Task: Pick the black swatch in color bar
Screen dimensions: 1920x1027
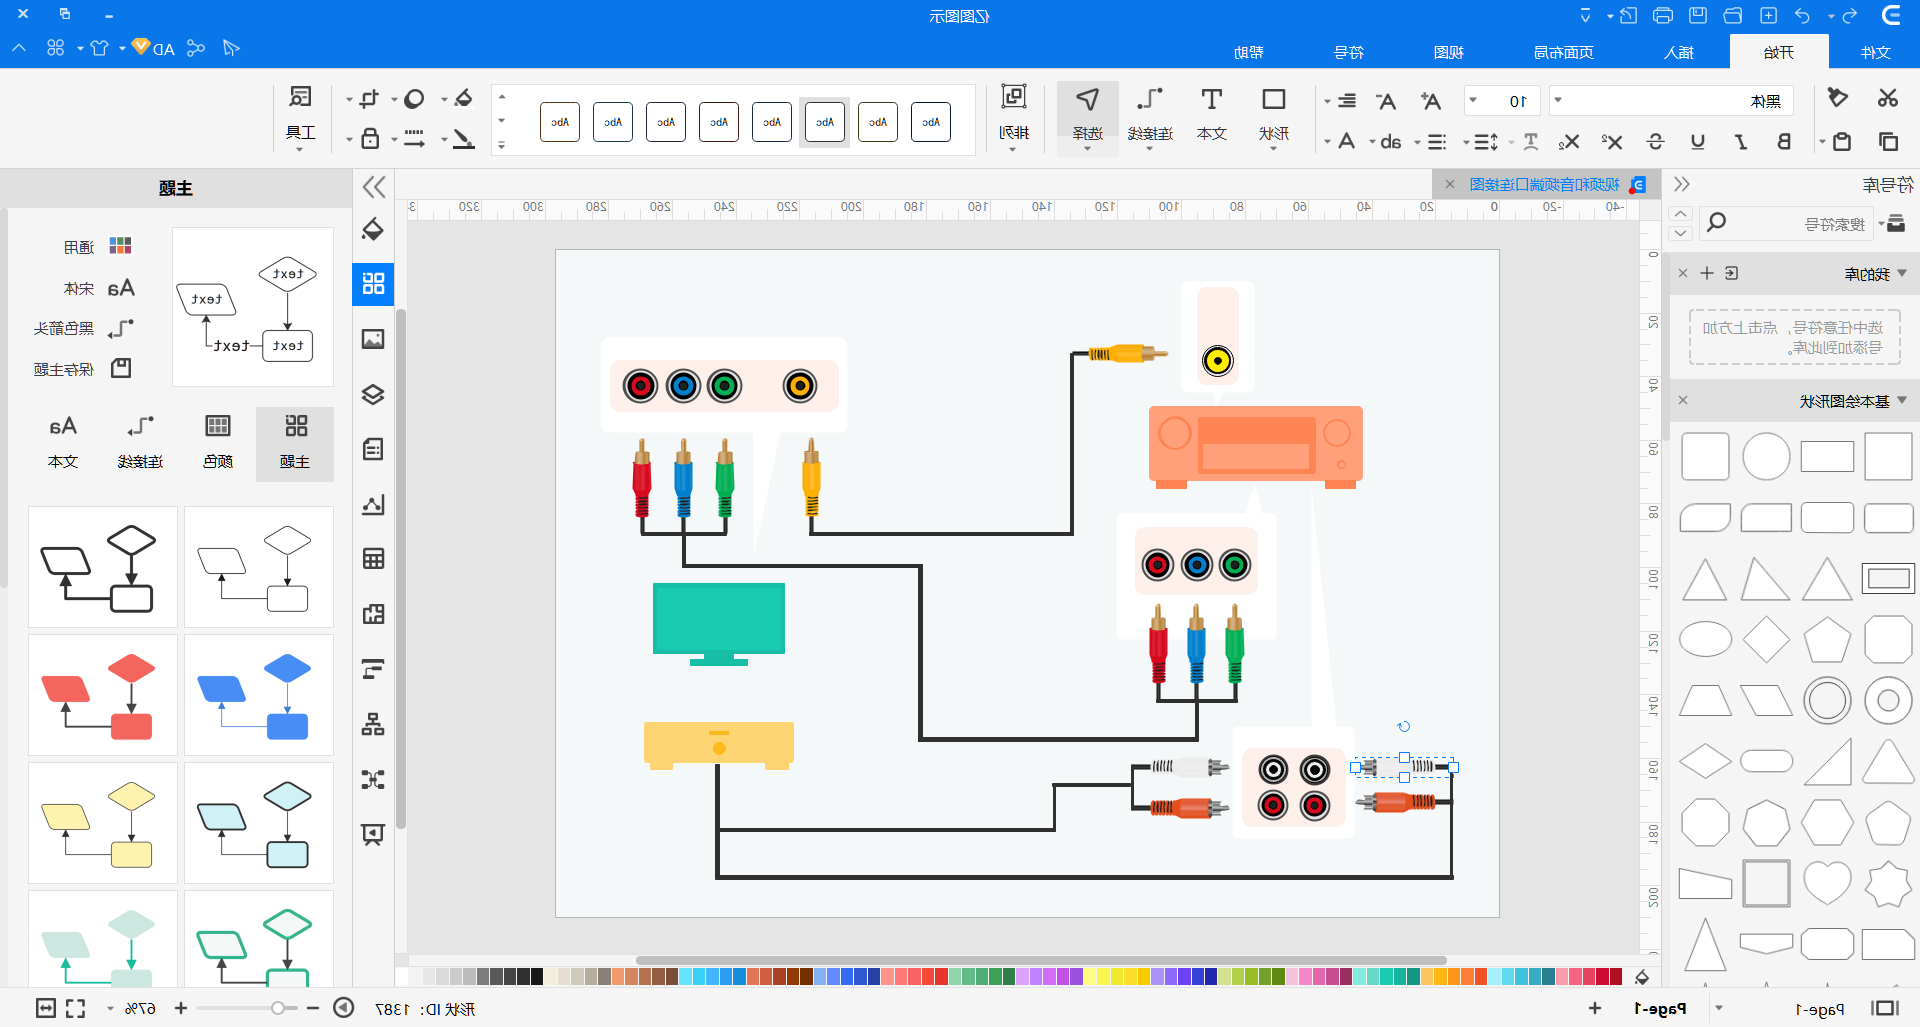Action: tap(537, 977)
